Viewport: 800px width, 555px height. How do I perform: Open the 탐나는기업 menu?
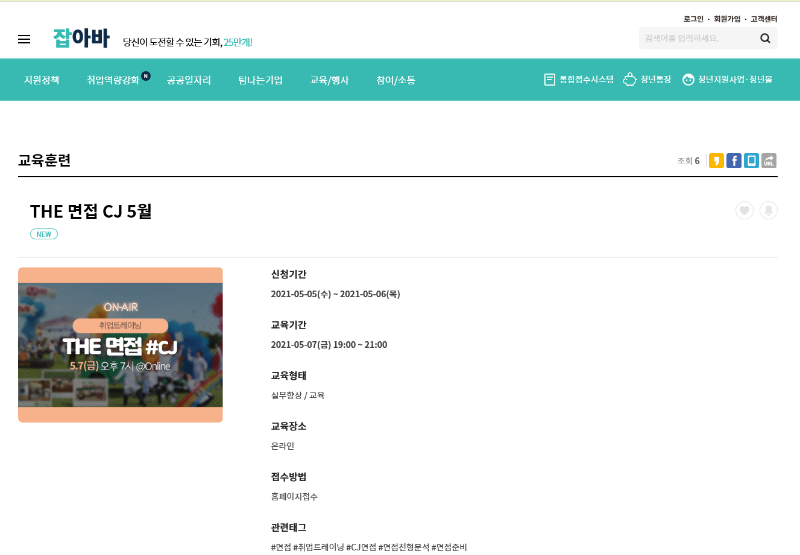pos(260,80)
